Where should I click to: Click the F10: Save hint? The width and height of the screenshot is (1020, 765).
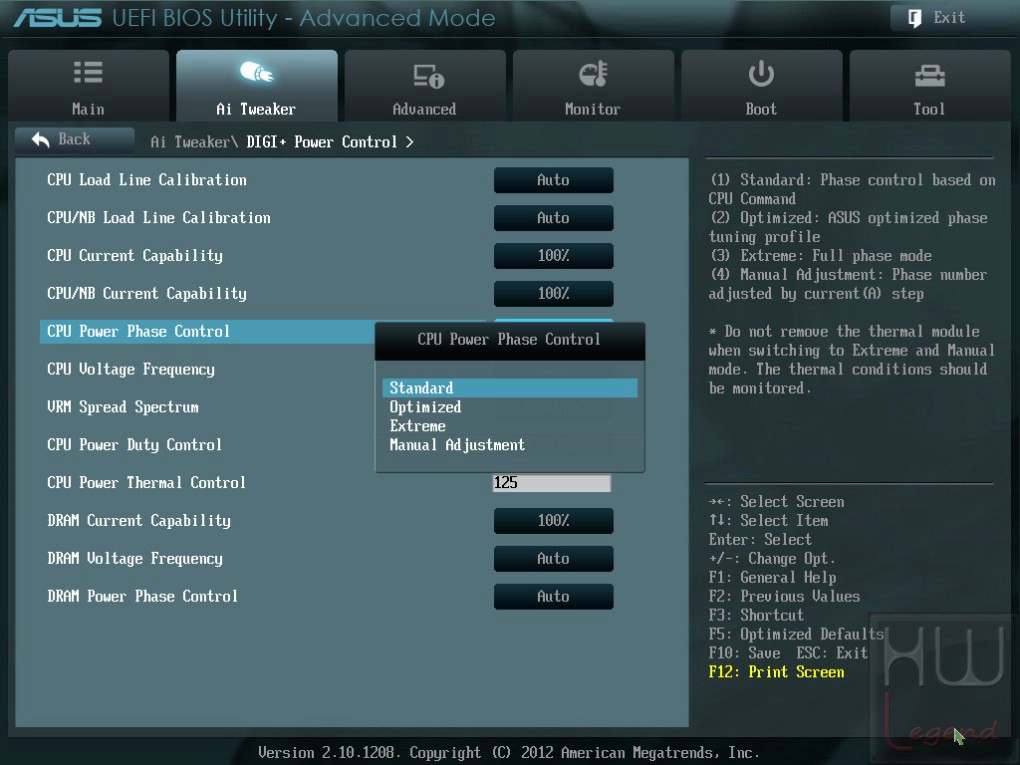coord(745,653)
